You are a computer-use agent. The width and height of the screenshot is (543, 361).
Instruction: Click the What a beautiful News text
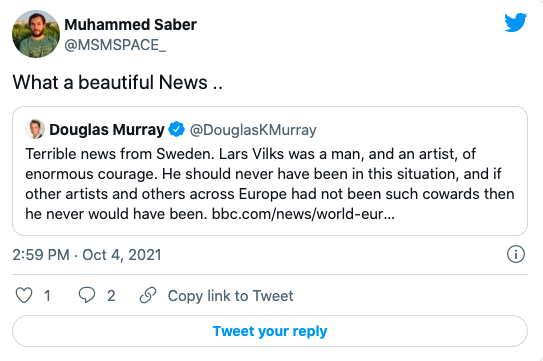pyautogui.click(x=117, y=82)
